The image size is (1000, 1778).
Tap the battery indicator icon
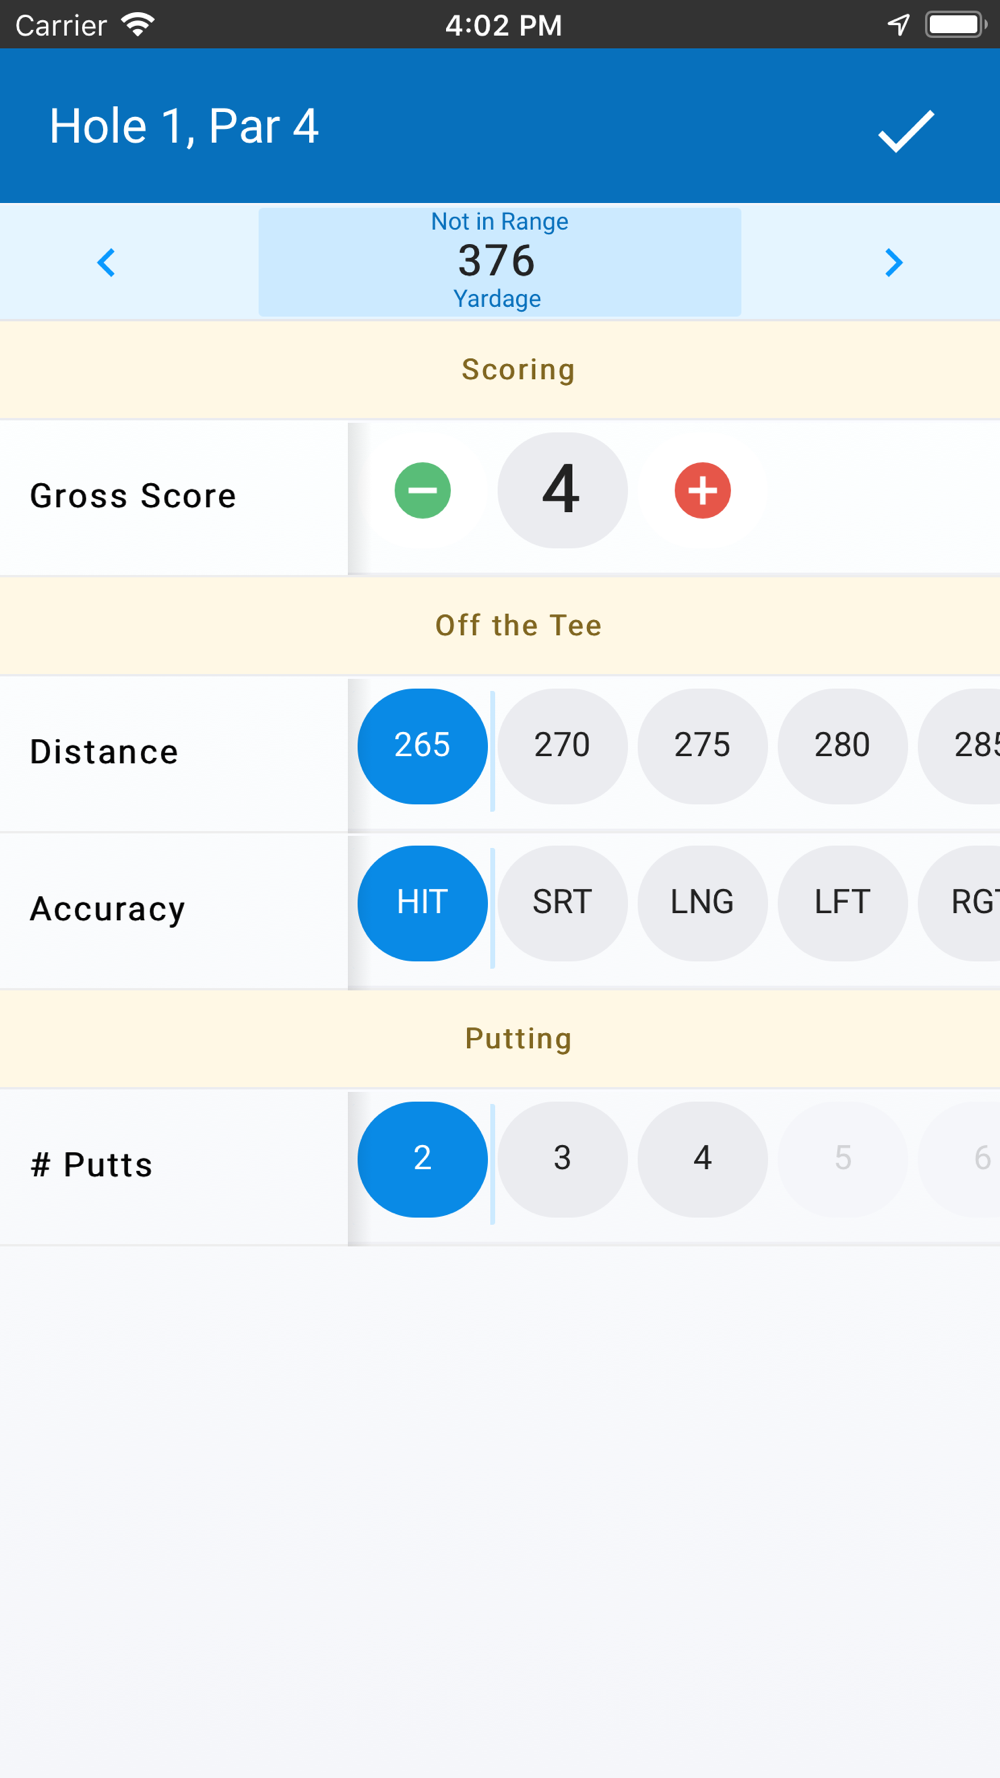point(957,24)
